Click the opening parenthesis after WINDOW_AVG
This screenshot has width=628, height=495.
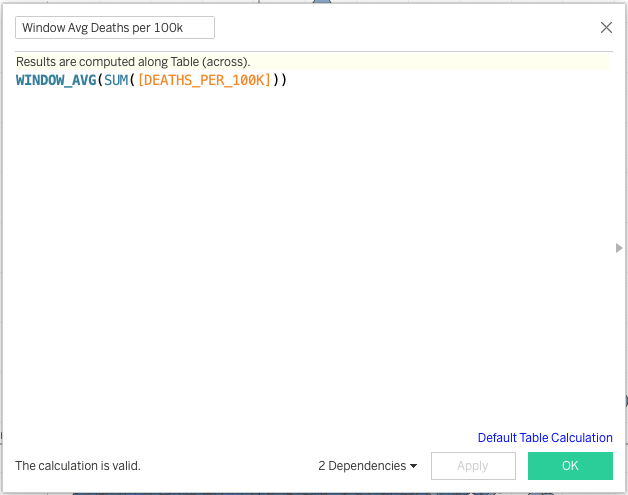(100, 80)
